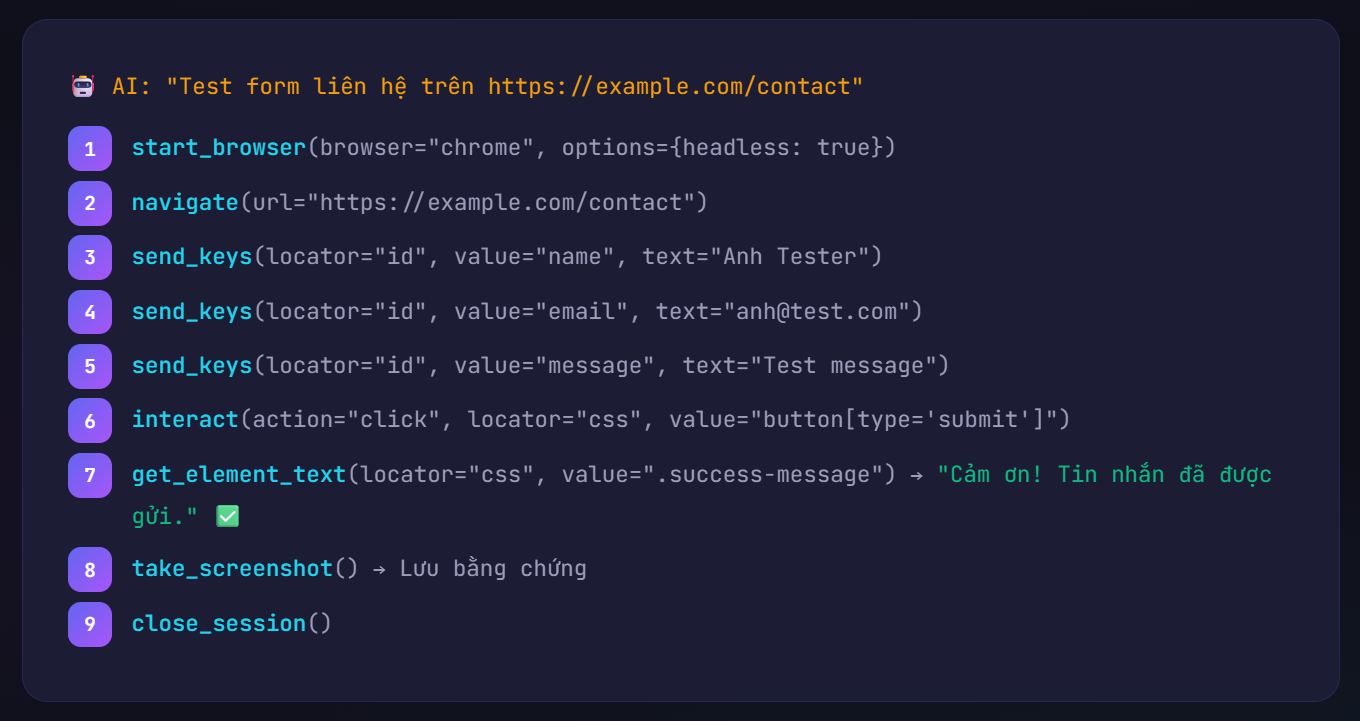Click the "Lưu bằng chứng" note text

point(493,569)
